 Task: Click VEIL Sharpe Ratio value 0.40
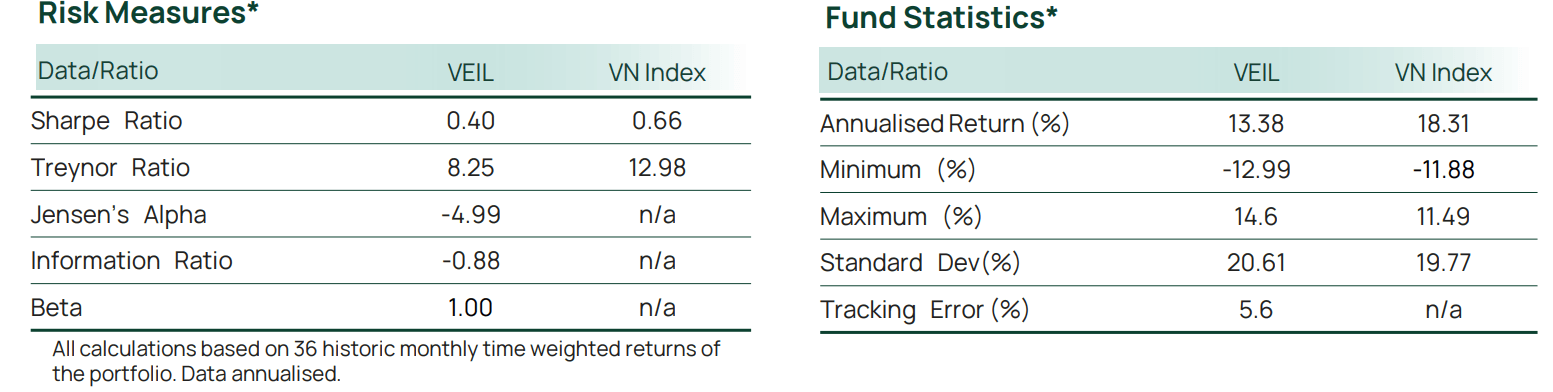click(471, 121)
